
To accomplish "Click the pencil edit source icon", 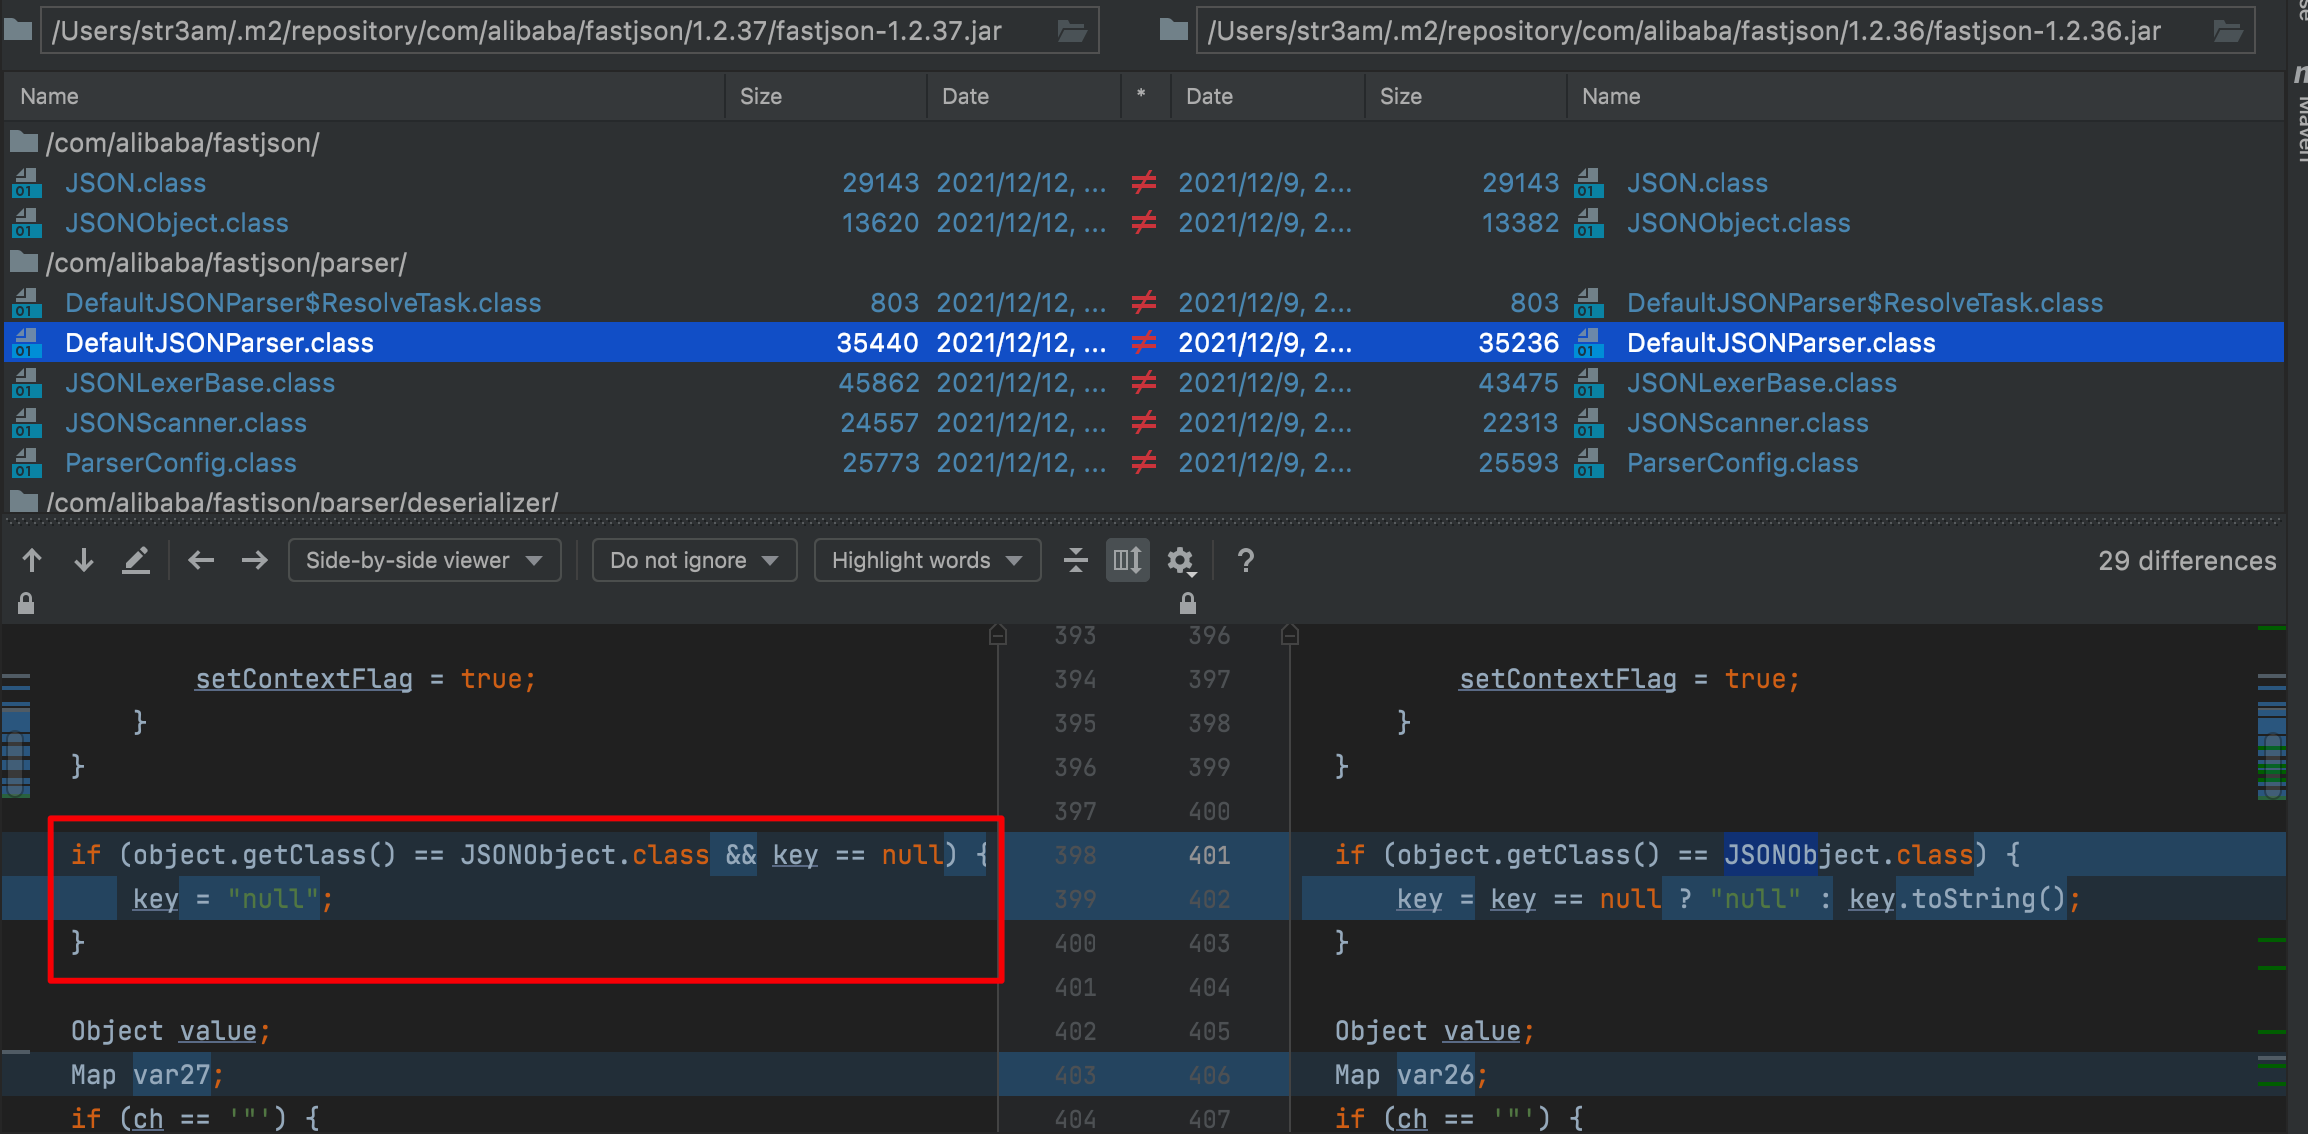I will coord(136,560).
